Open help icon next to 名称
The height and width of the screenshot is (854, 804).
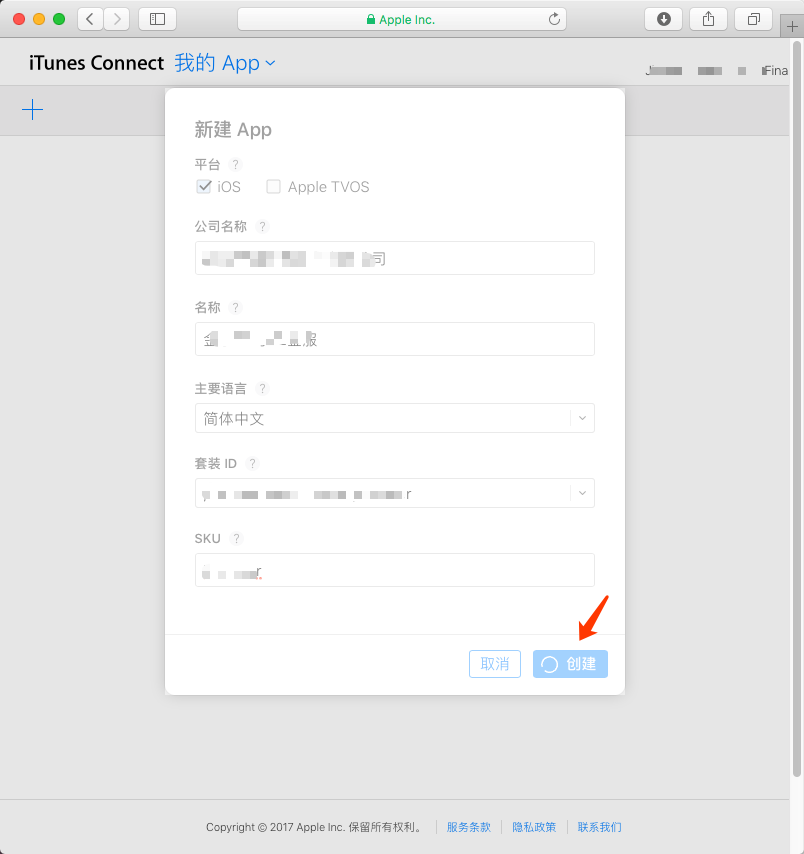pos(235,307)
